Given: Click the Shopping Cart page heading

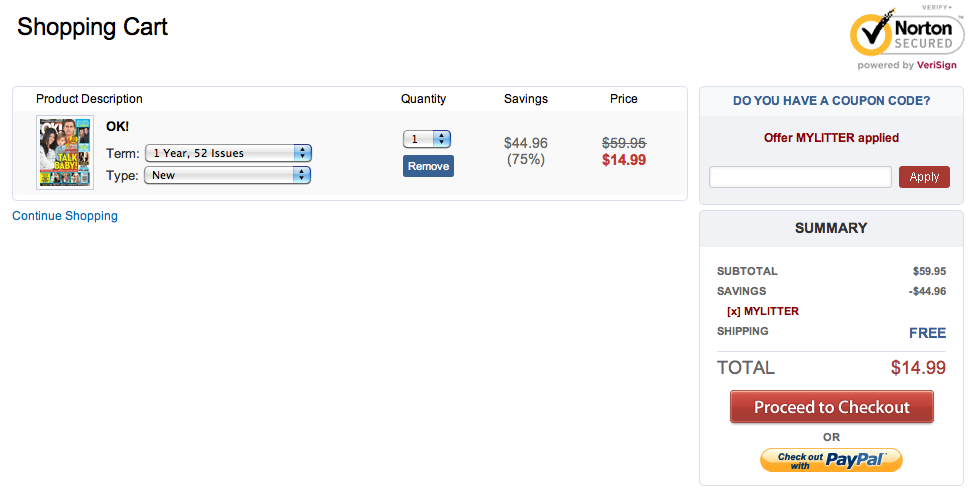Looking at the screenshot, I should click(x=93, y=27).
